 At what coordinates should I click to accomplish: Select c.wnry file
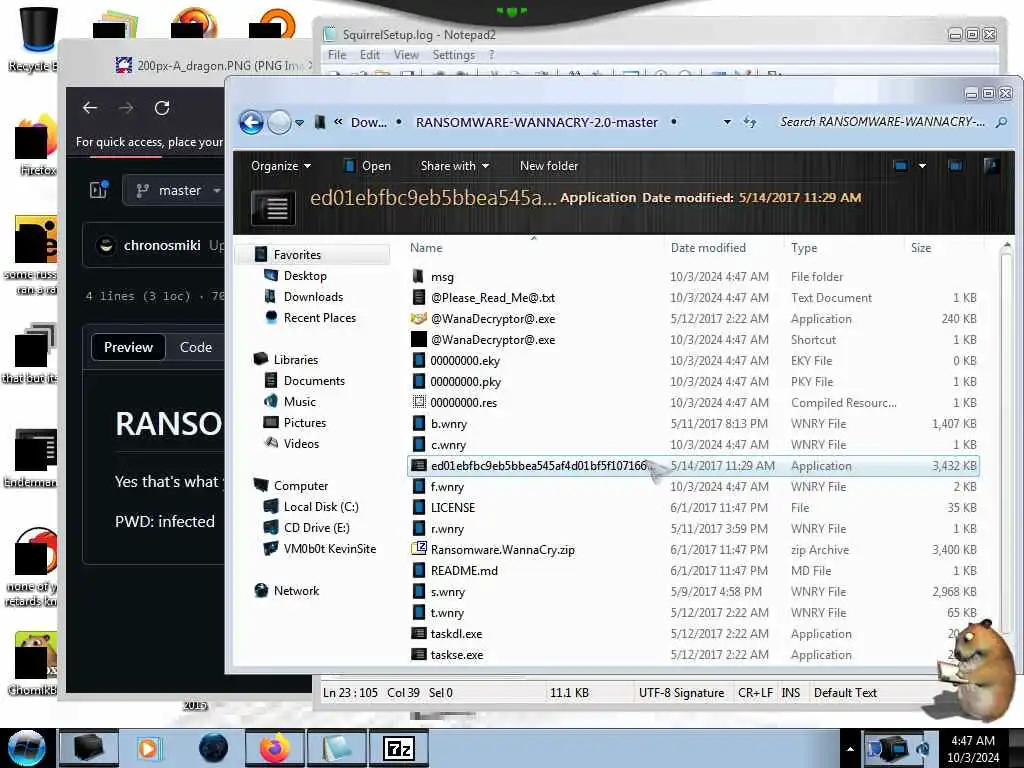coord(448,445)
